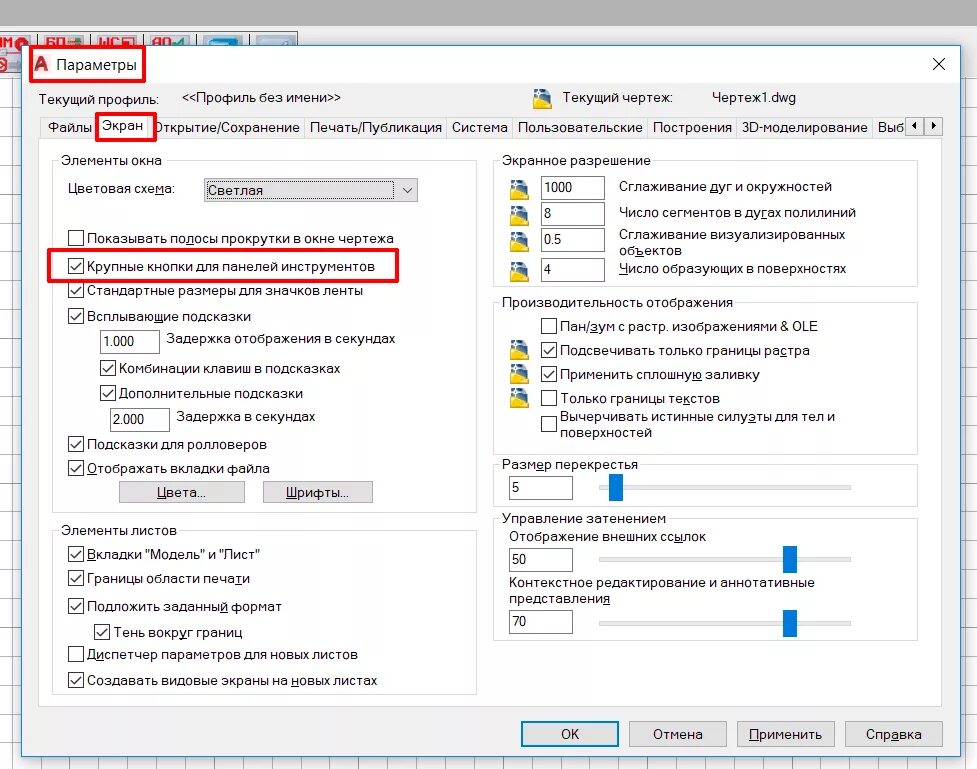Viewport: 977px width, 769px height.
Task: Click the AutoCAD logo in Параметры title bar
Action: [42, 64]
